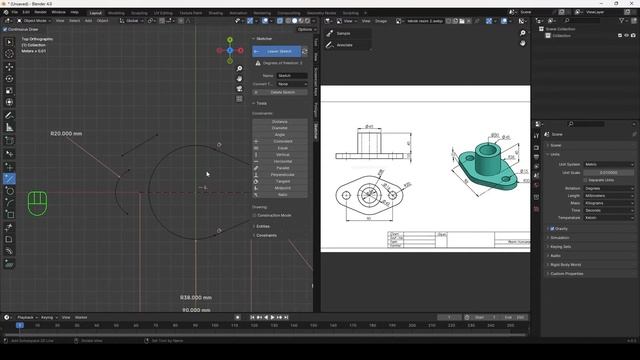This screenshot has height=360, width=640.
Task: Enable Separate Units checkbox
Action: (x=586, y=180)
